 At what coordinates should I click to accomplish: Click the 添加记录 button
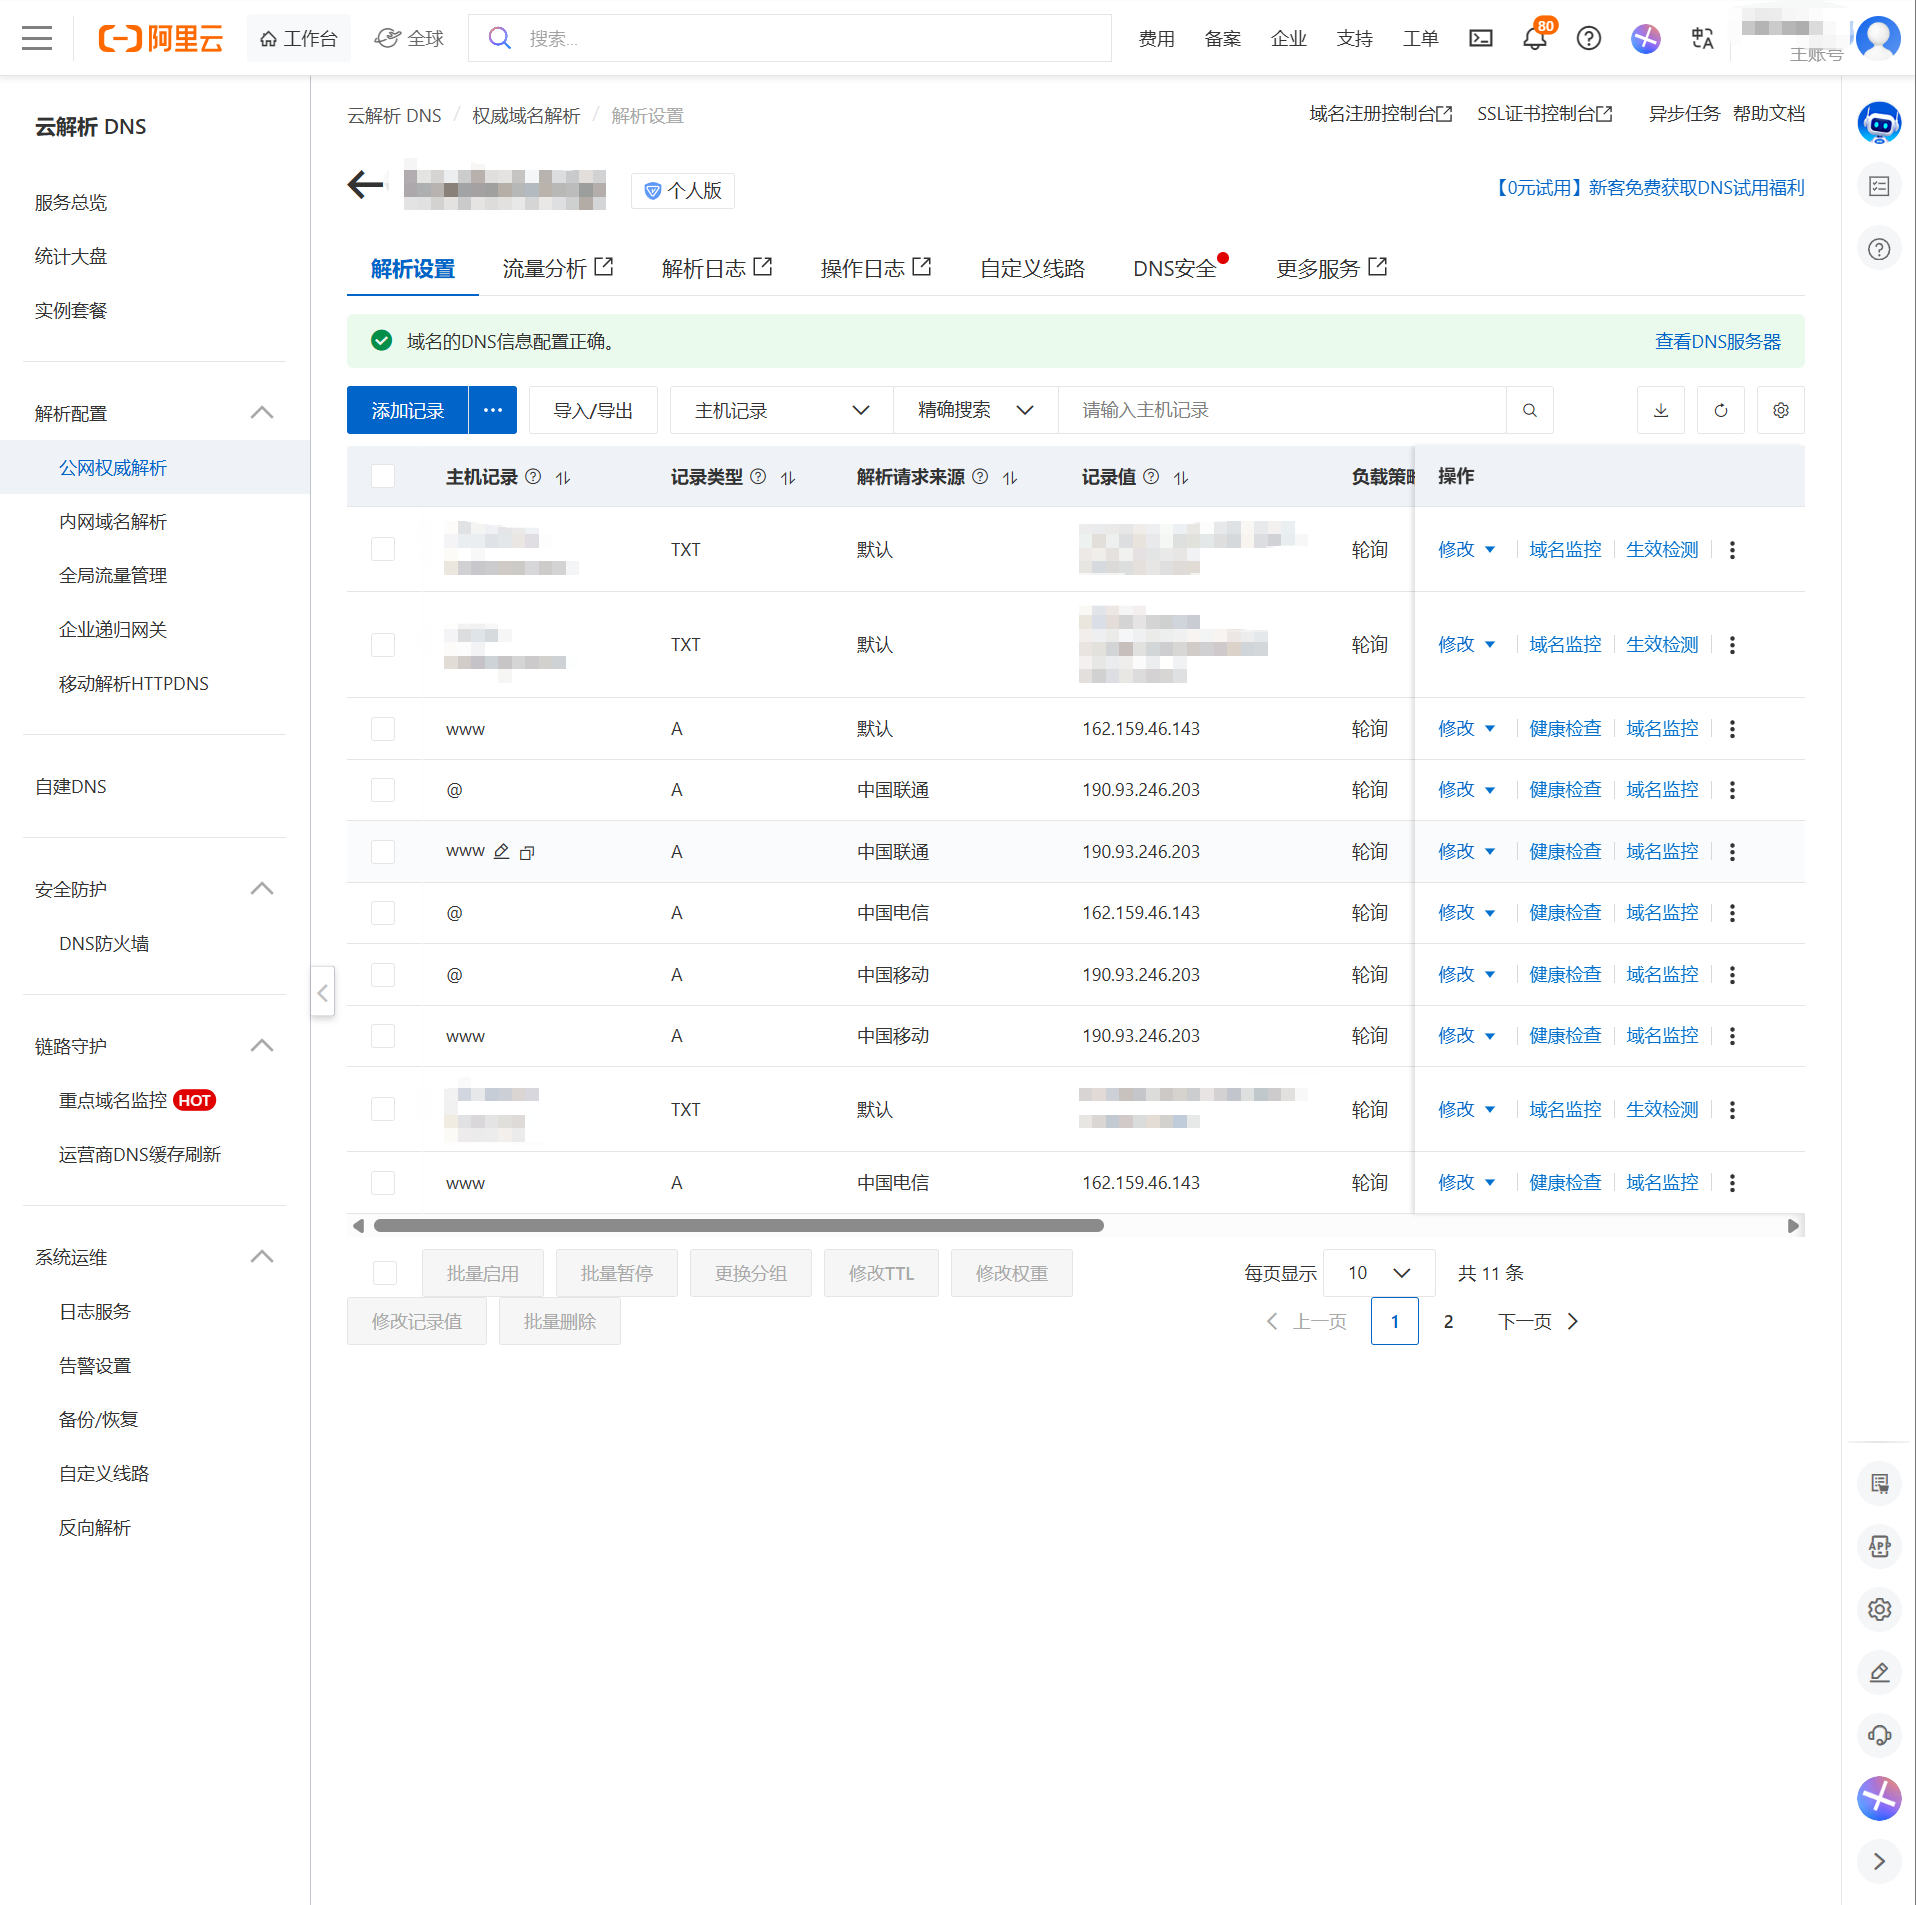point(407,410)
